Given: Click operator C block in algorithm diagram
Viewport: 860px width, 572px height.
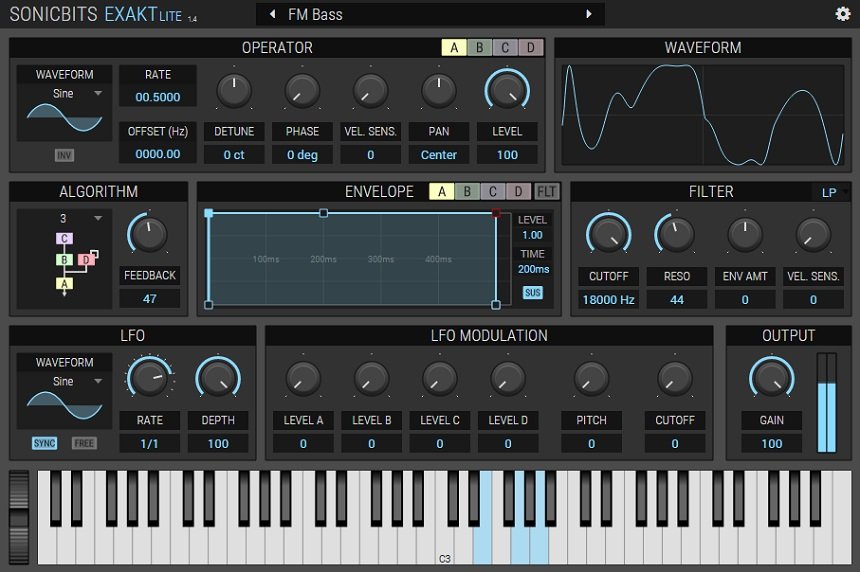Looking at the screenshot, I should point(64,239).
